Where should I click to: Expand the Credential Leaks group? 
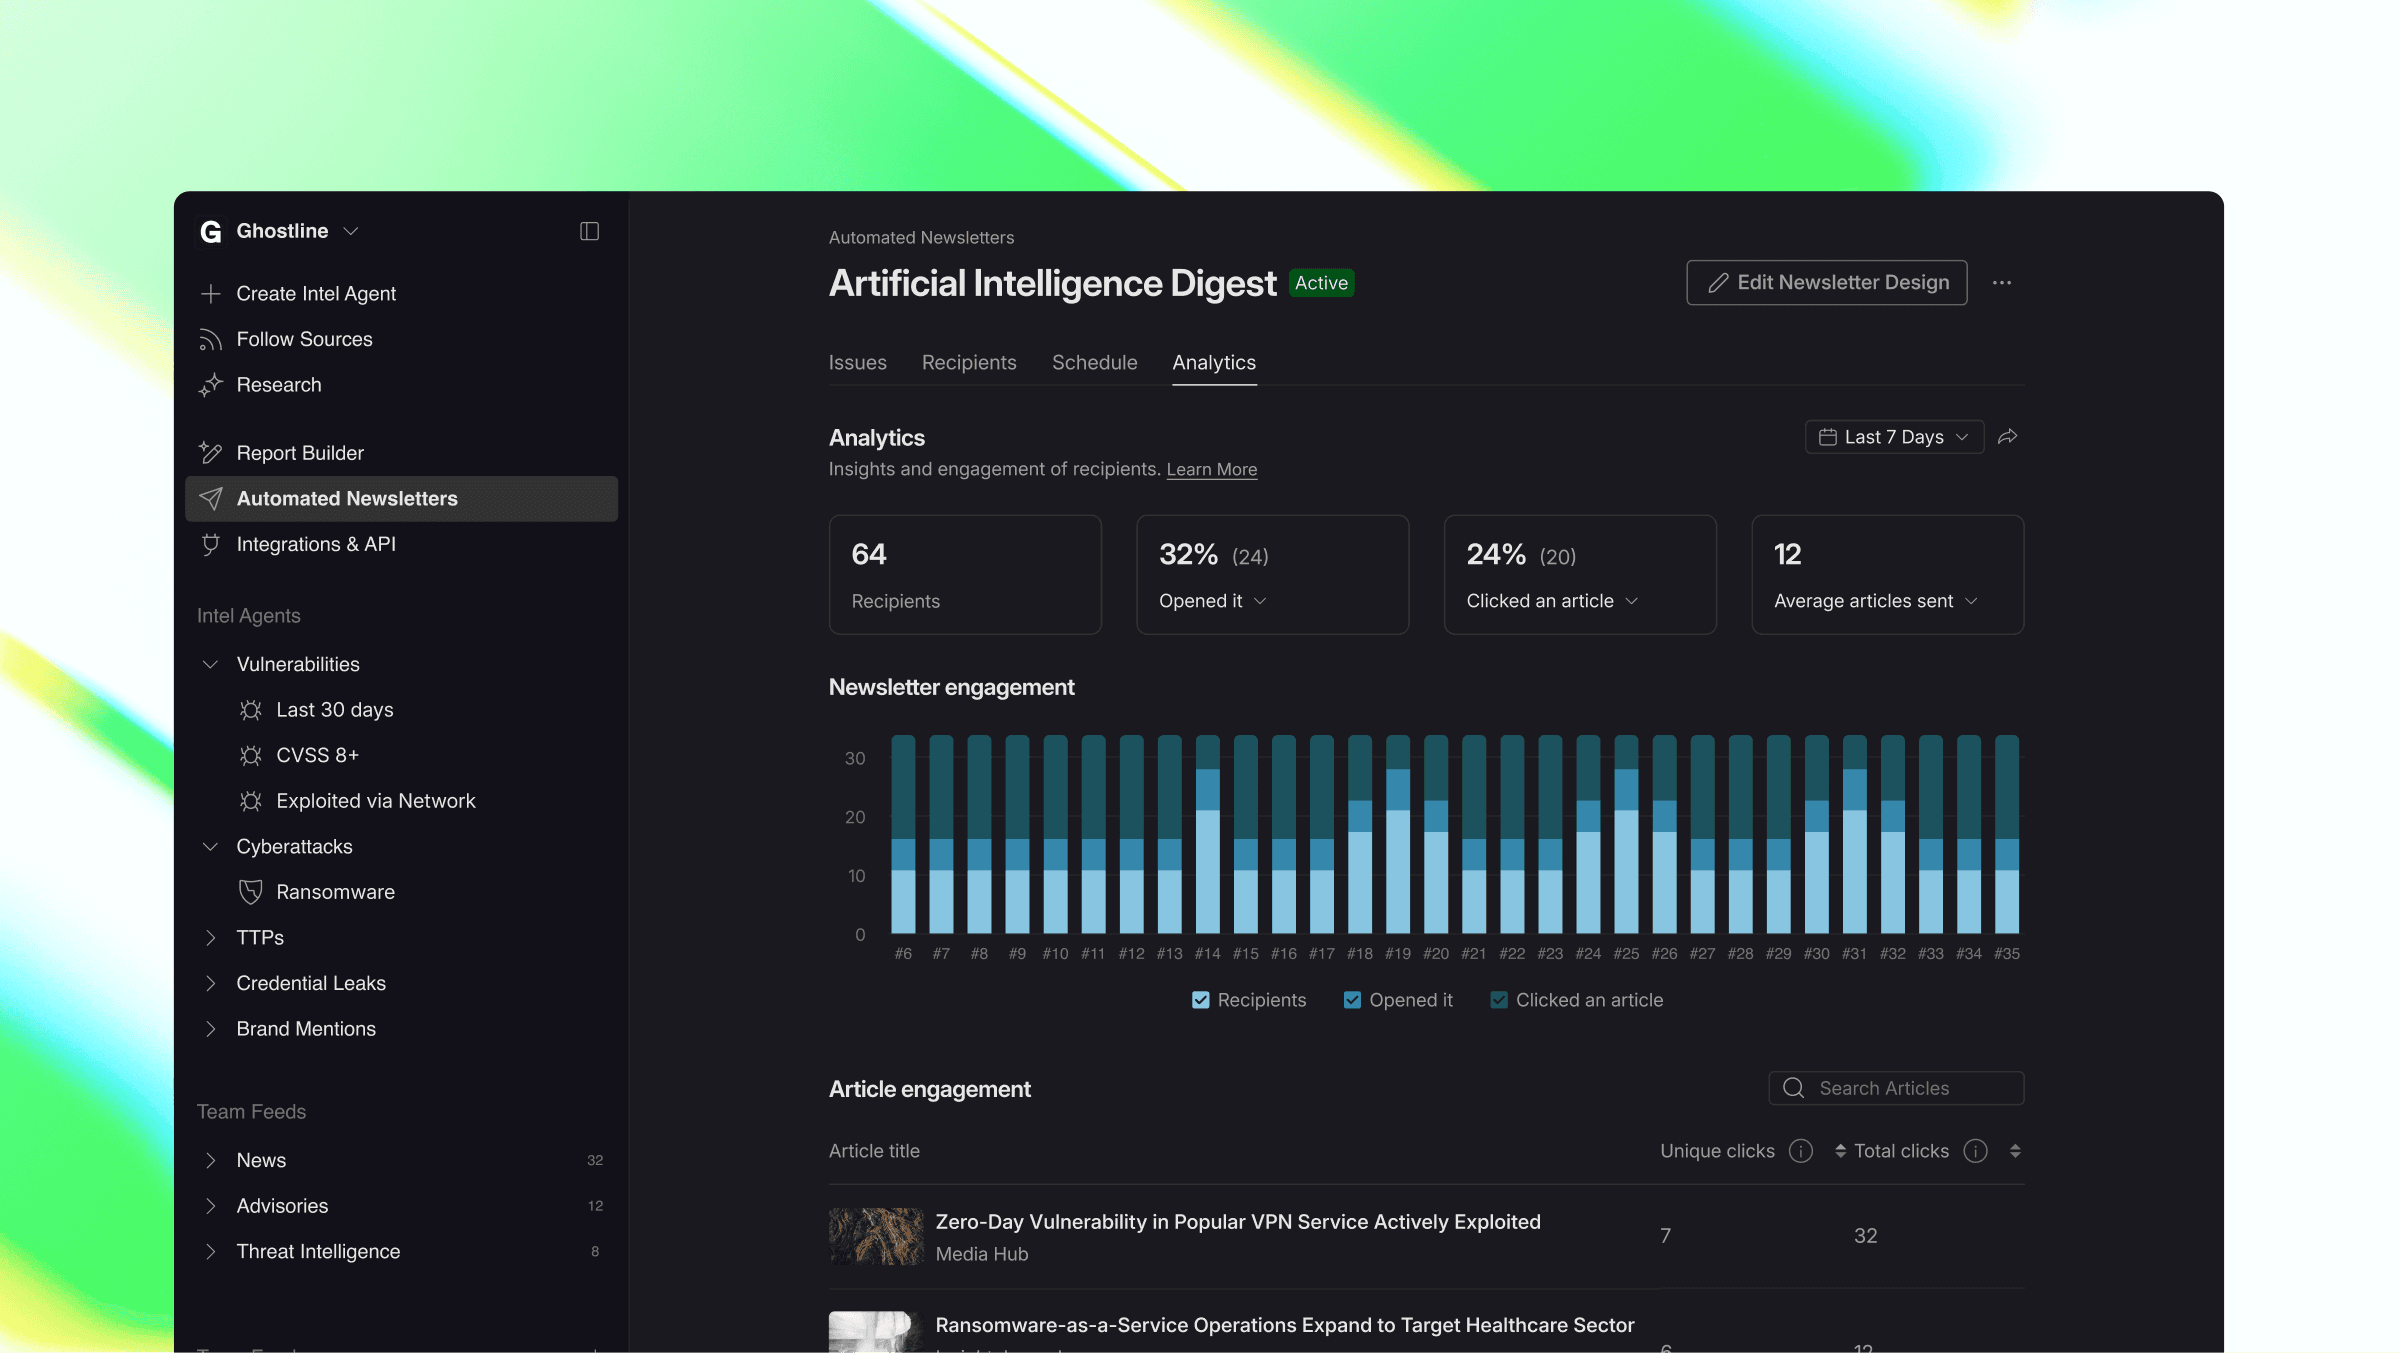pyautogui.click(x=210, y=983)
